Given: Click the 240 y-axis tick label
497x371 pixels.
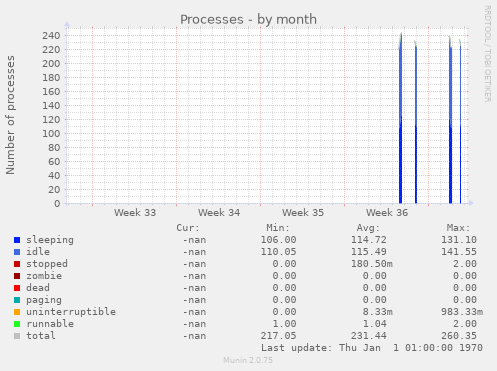Looking at the screenshot, I should [51, 35].
